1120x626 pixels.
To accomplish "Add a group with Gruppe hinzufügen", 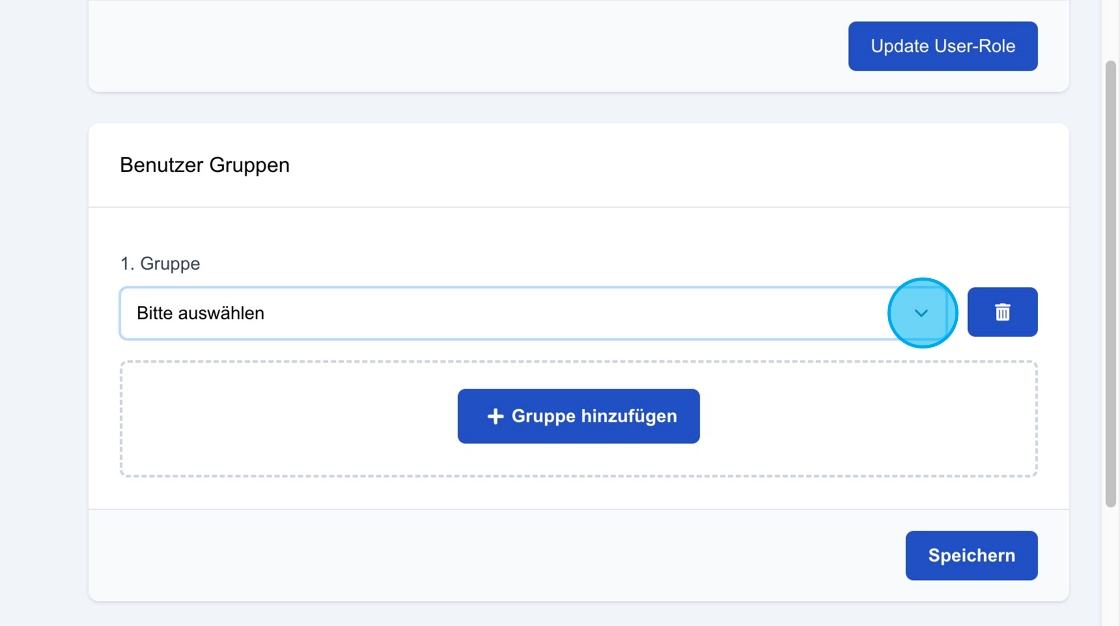I will (578, 416).
